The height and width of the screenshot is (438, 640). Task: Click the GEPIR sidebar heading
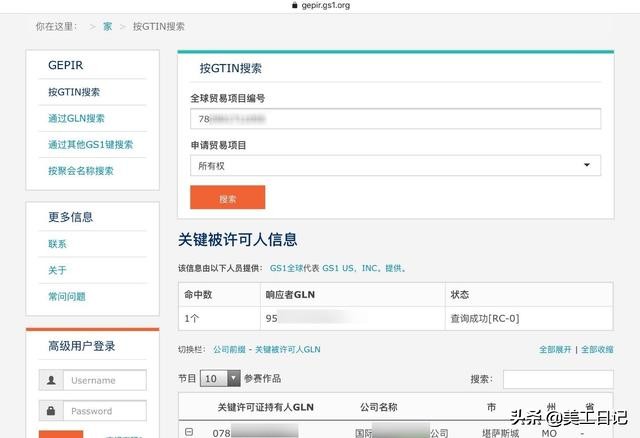tap(65, 65)
